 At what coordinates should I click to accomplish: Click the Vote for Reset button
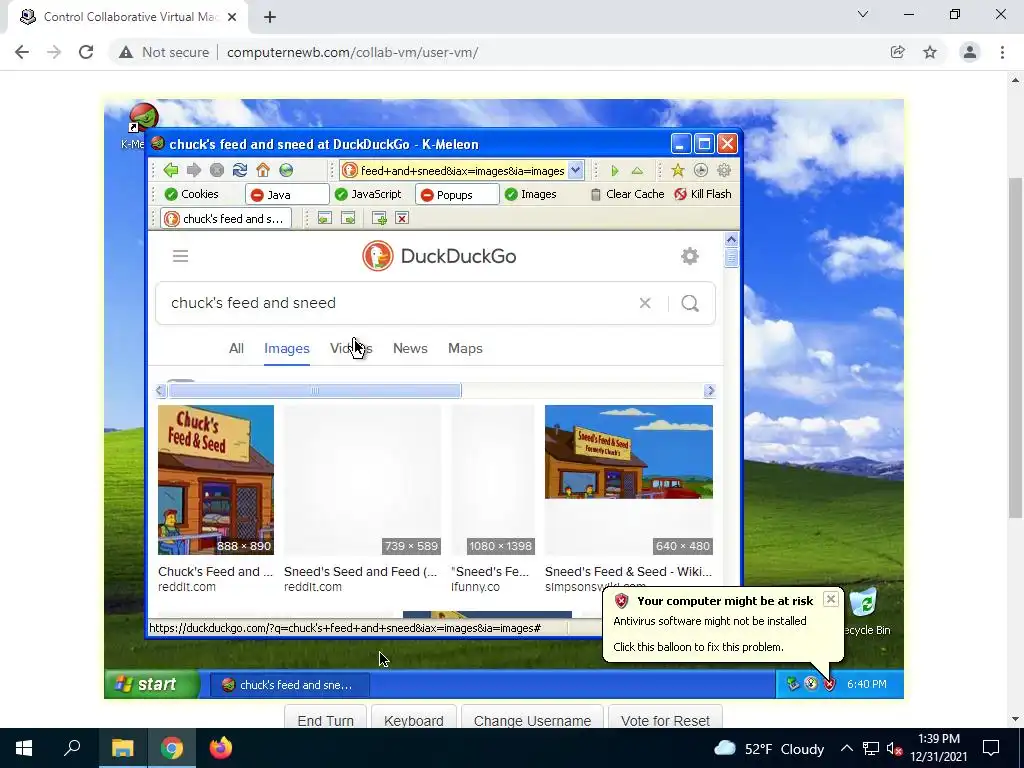tap(665, 720)
